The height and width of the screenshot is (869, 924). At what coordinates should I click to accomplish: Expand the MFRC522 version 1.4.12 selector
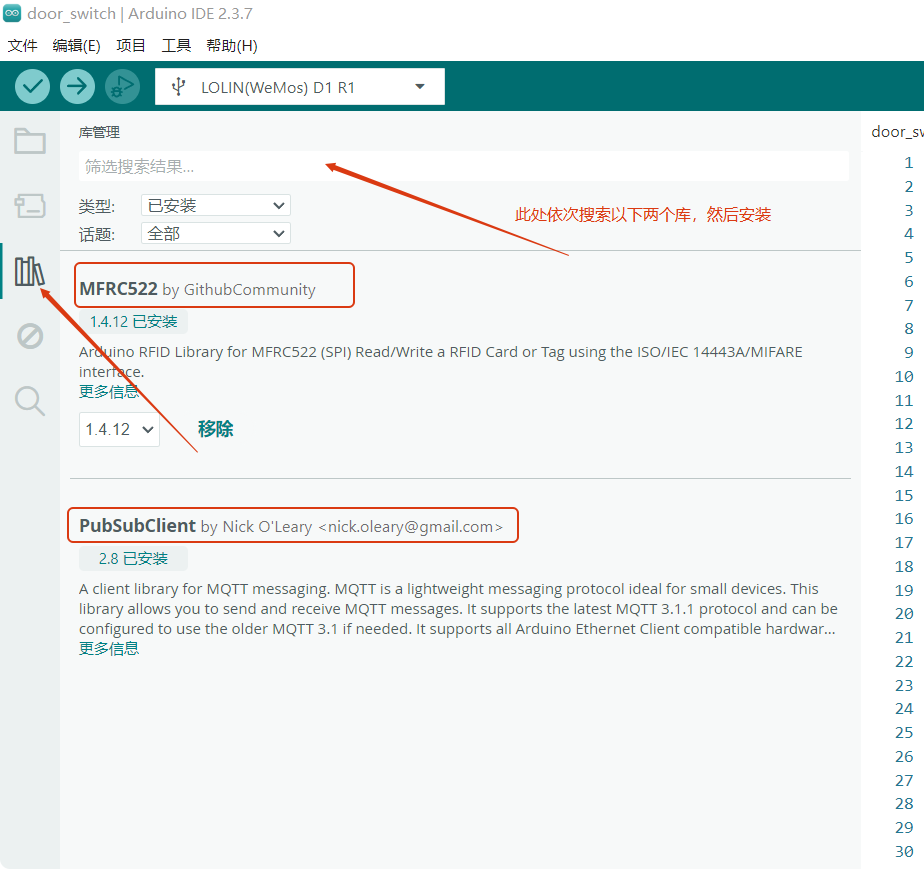[x=119, y=429]
